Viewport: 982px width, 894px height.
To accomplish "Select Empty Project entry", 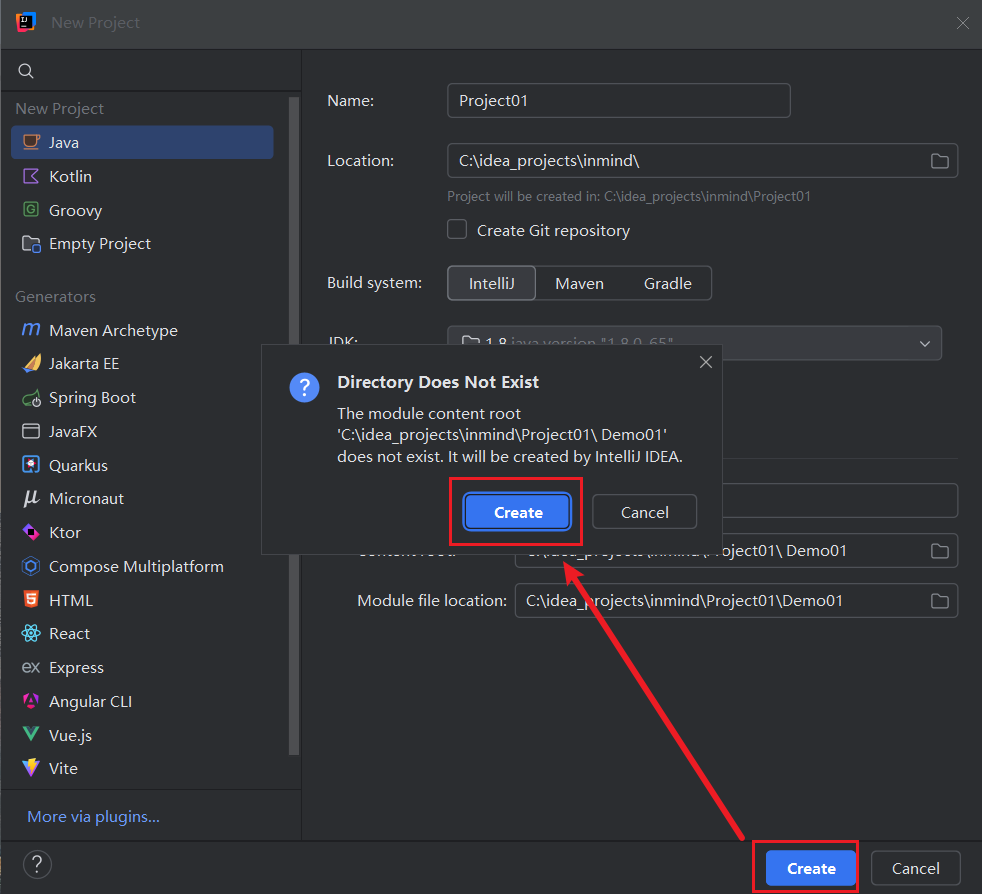I will coord(142,244).
